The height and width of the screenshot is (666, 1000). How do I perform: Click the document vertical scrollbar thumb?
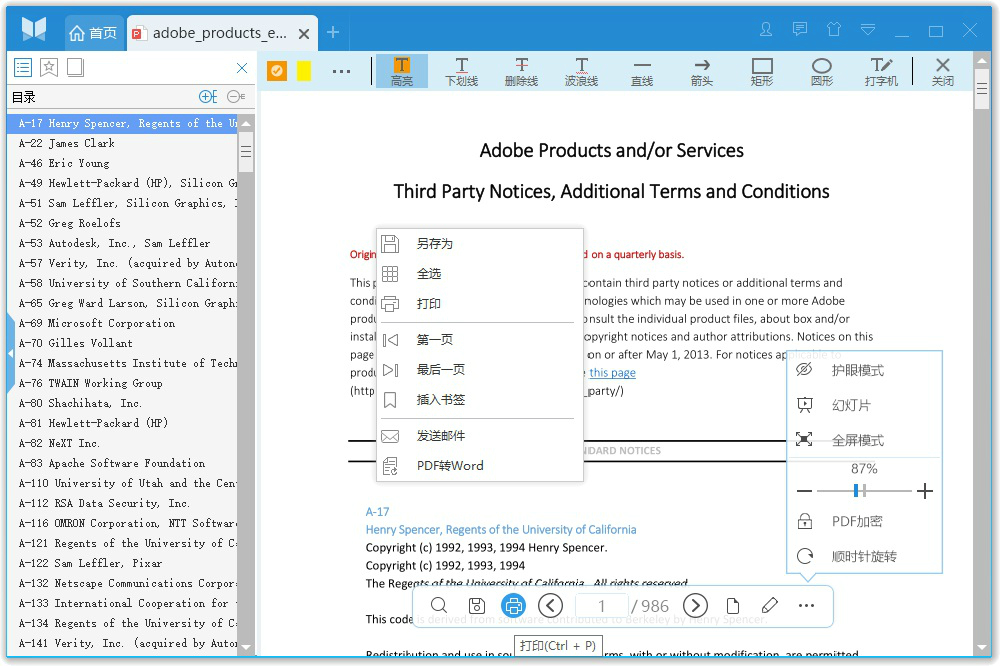982,89
